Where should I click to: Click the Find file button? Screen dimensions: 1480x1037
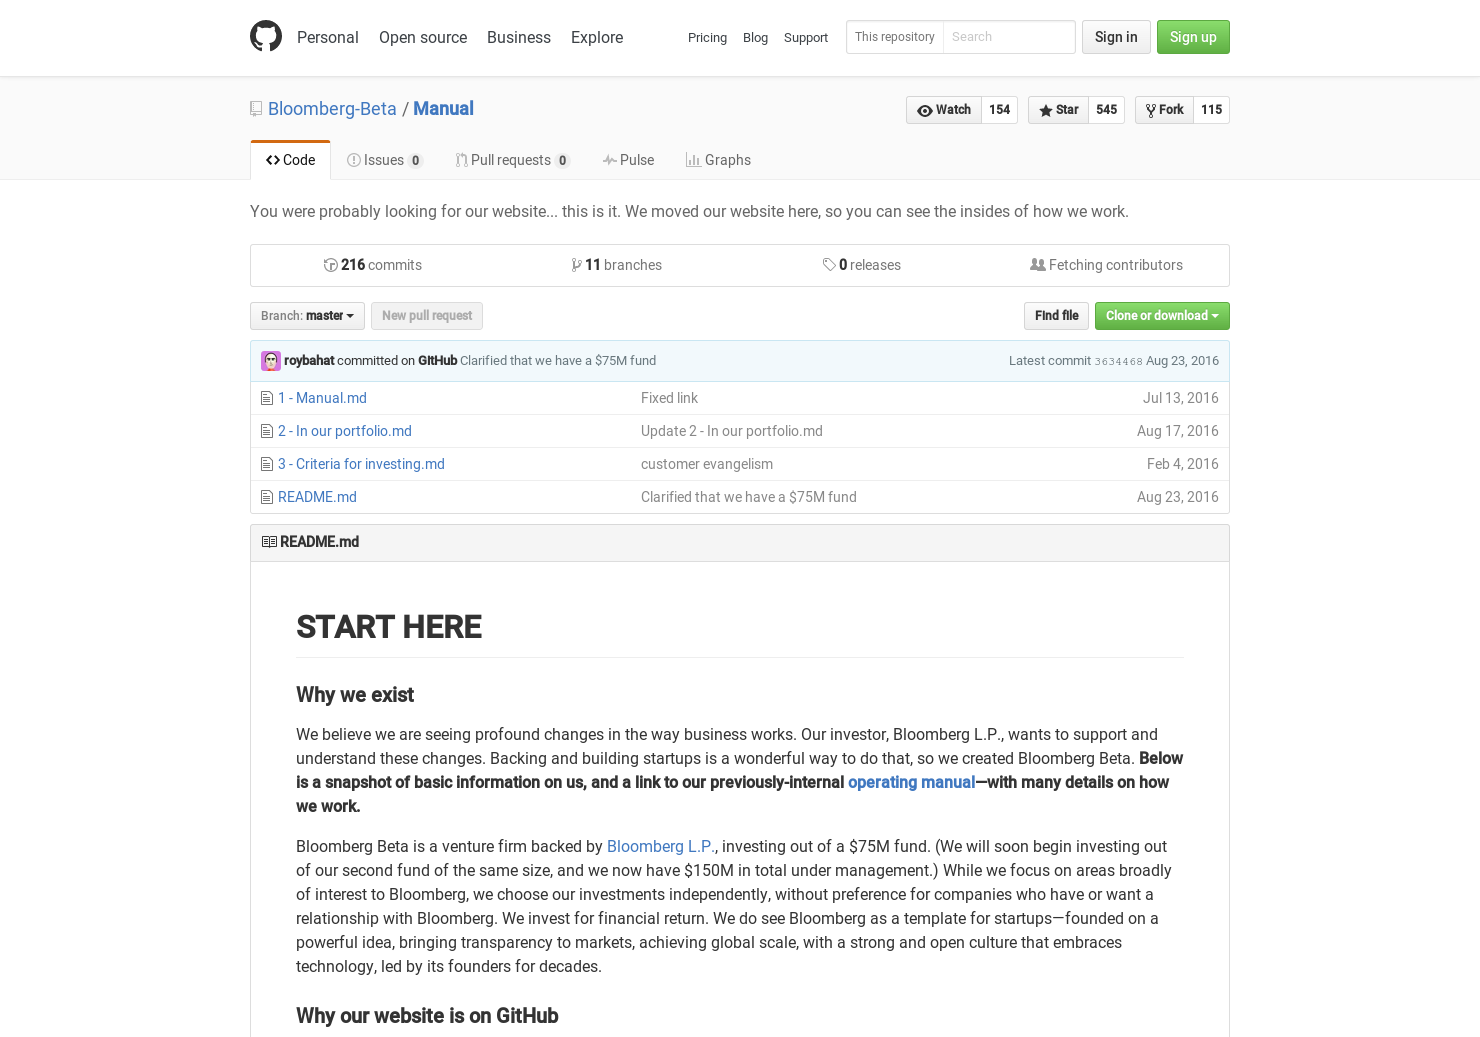click(x=1056, y=316)
